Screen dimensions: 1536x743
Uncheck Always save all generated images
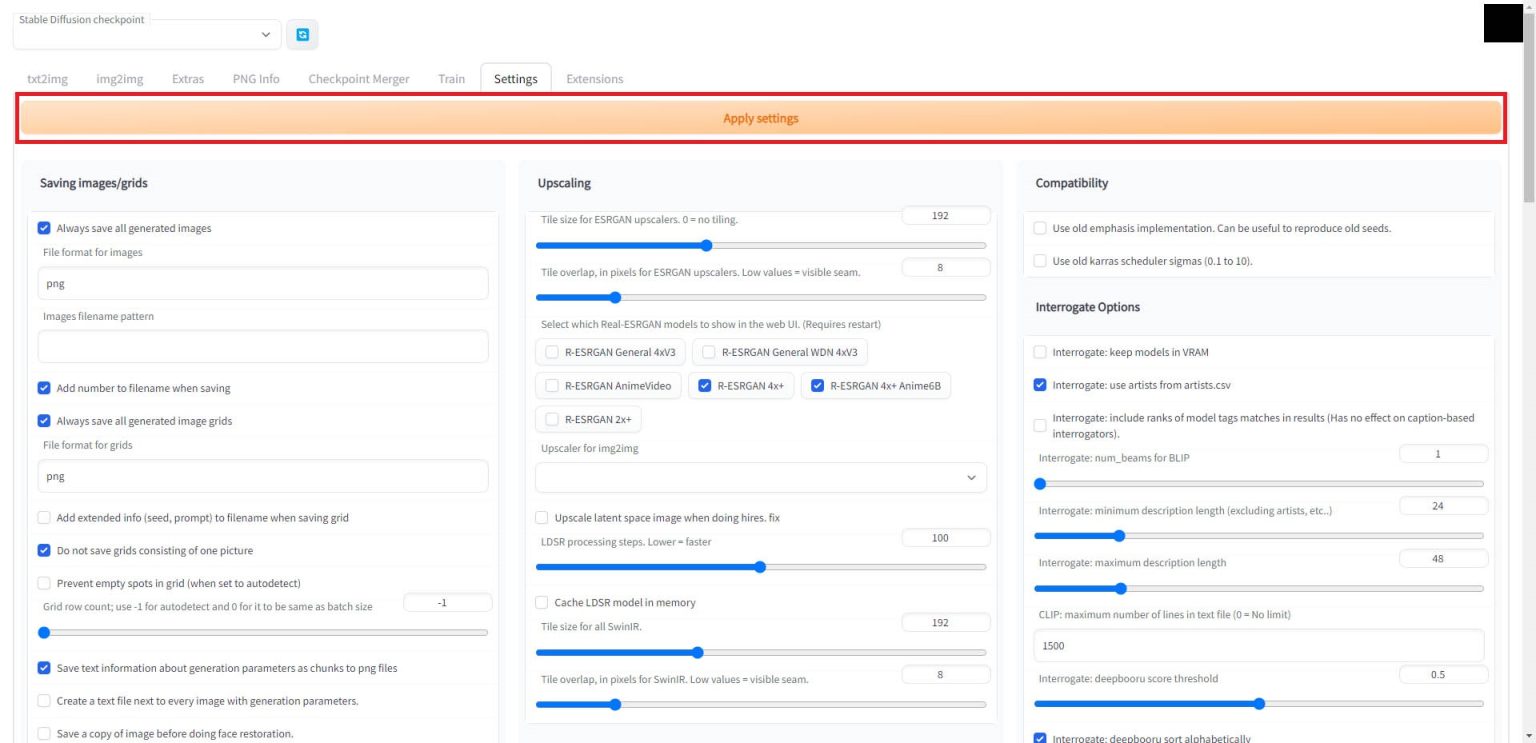[x=44, y=228]
